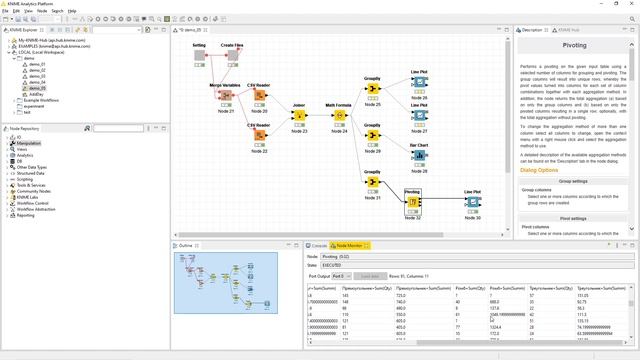The image size is (640, 360).
Task: Select the Manipulation category in Node Repository
Action: pos(29,143)
